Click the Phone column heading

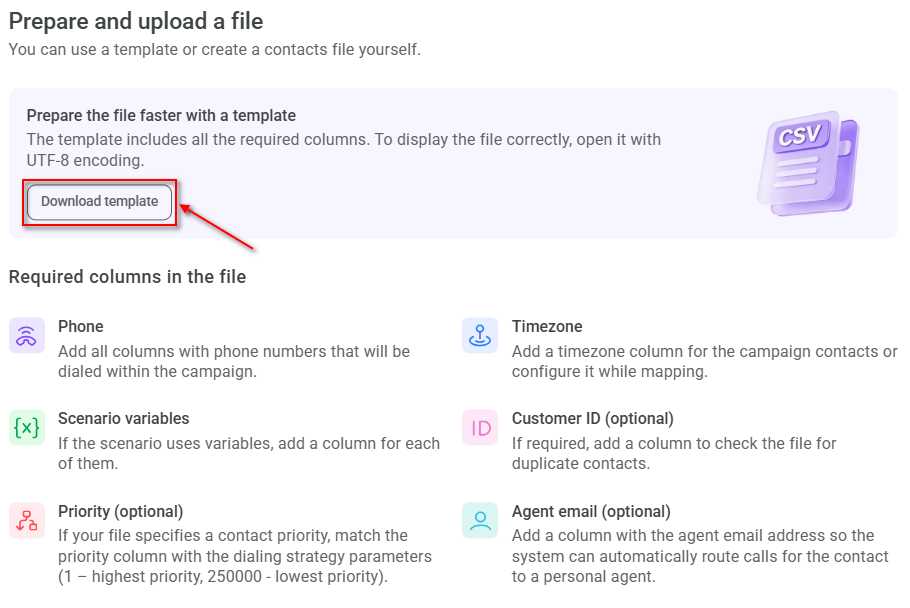[81, 327]
